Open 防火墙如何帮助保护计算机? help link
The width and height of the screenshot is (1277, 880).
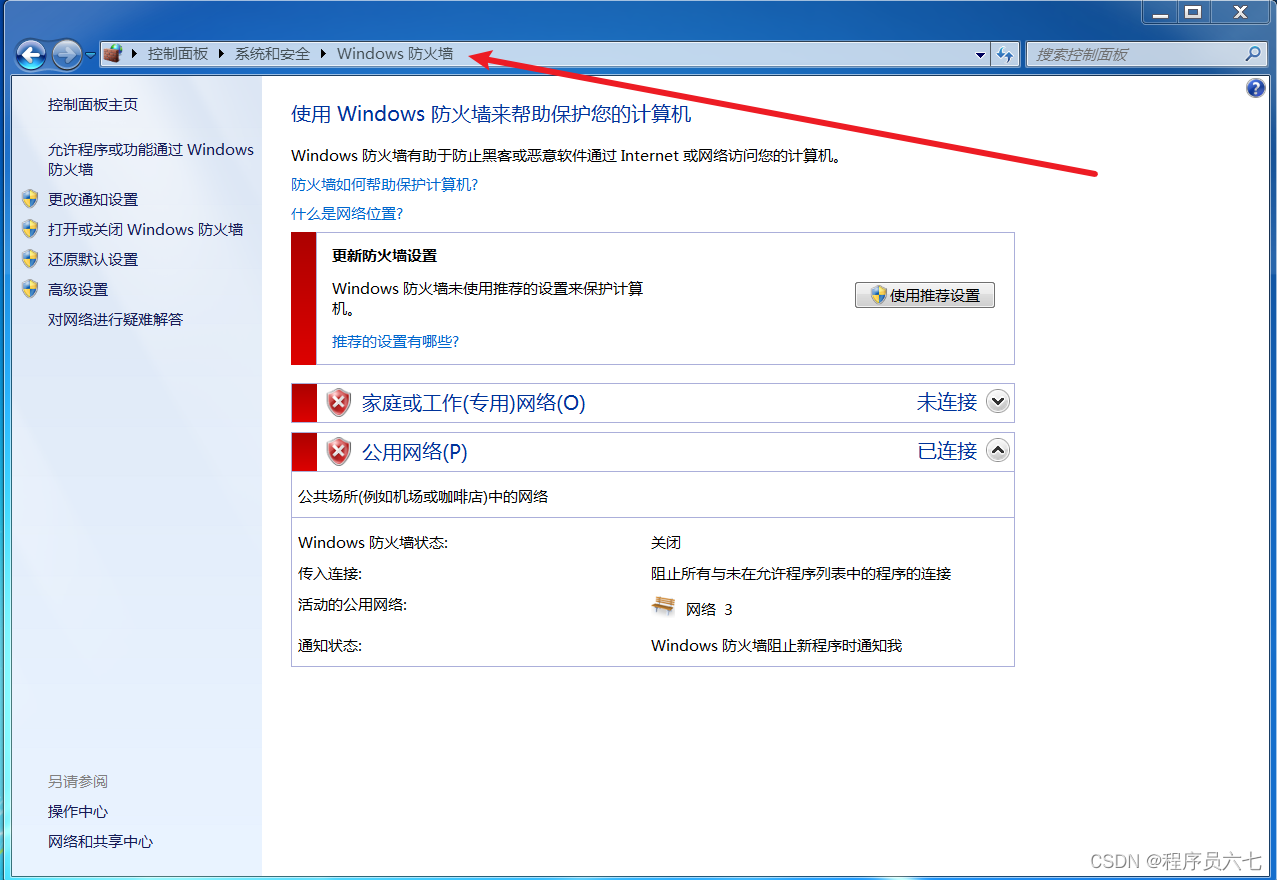click(x=385, y=184)
